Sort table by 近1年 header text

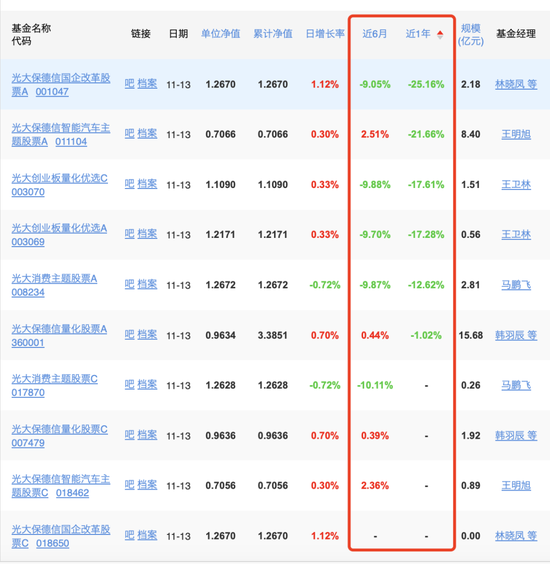418,34
